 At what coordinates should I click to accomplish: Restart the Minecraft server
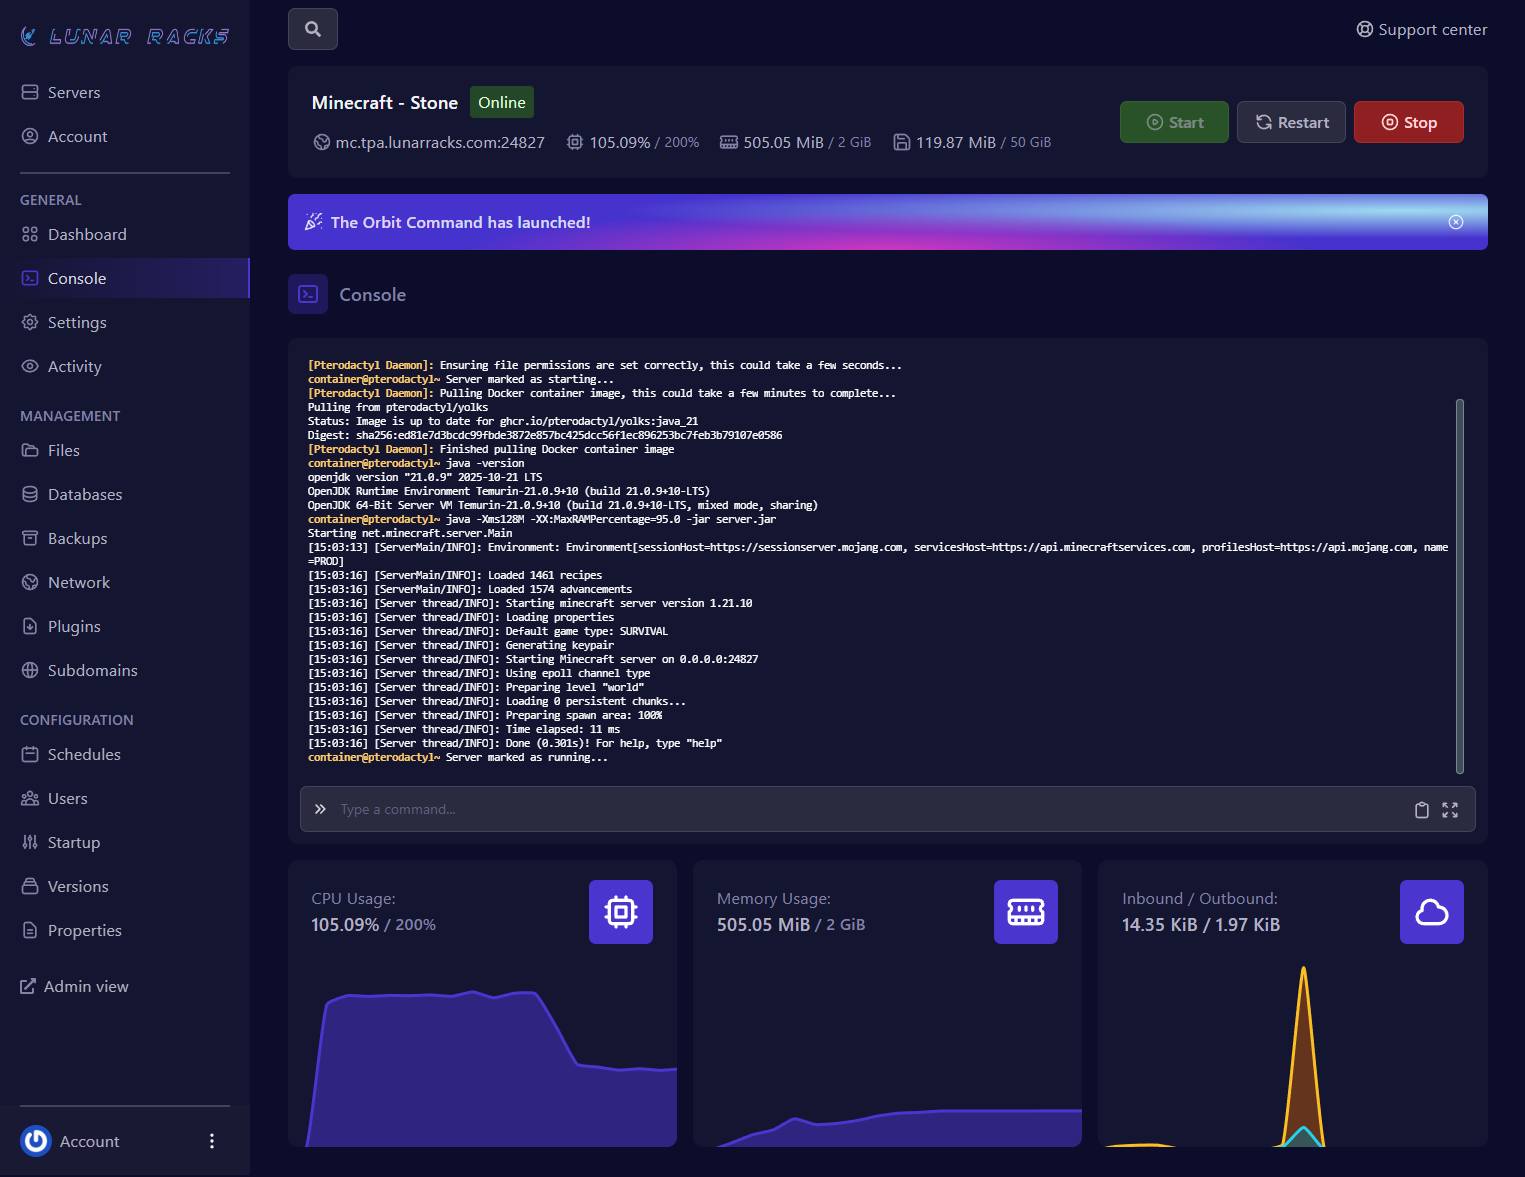pos(1291,122)
